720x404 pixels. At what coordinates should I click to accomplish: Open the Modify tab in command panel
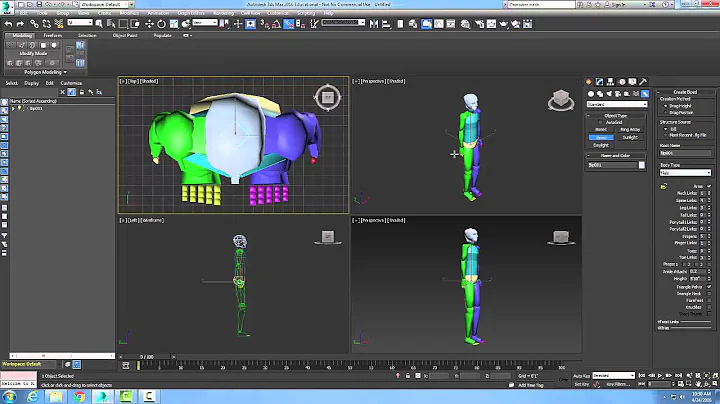599,82
